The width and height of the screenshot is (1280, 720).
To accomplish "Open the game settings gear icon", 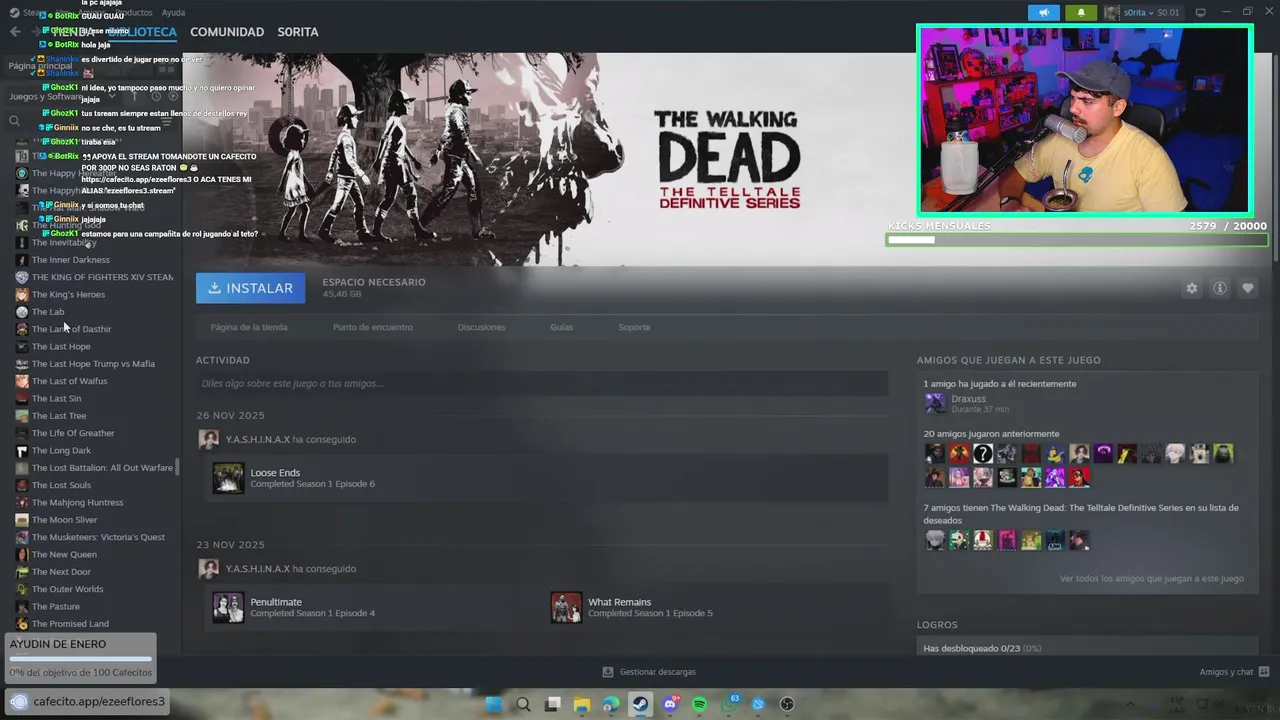I will (x=1191, y=288).
